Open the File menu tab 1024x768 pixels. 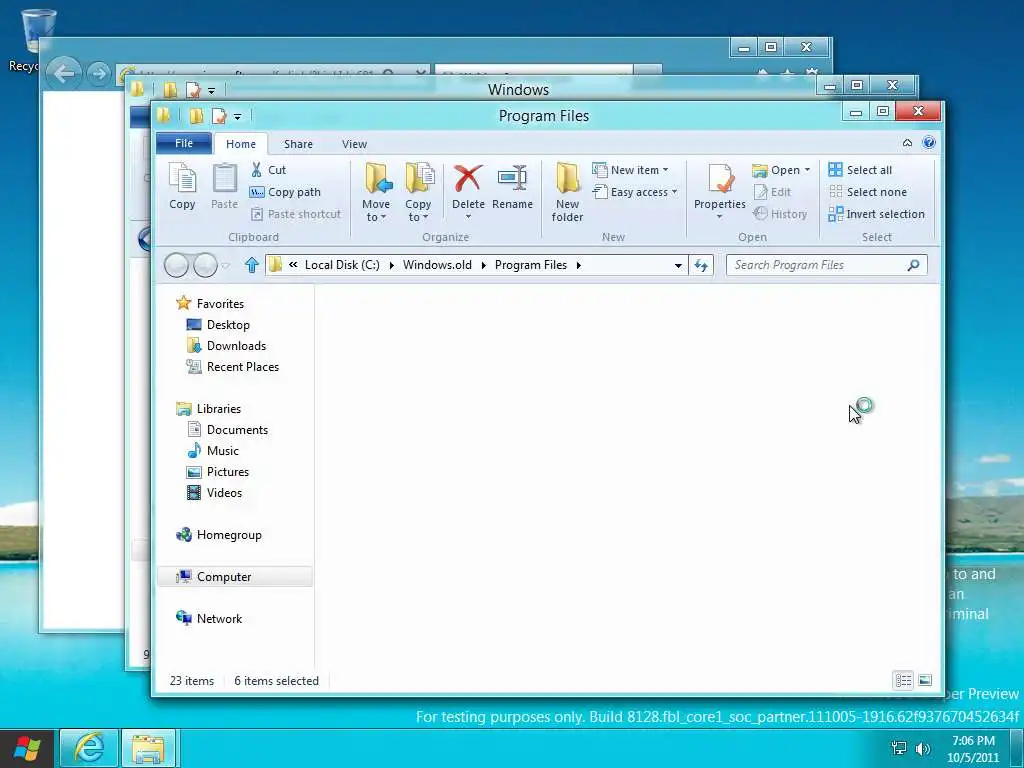[x=184, y=143]
